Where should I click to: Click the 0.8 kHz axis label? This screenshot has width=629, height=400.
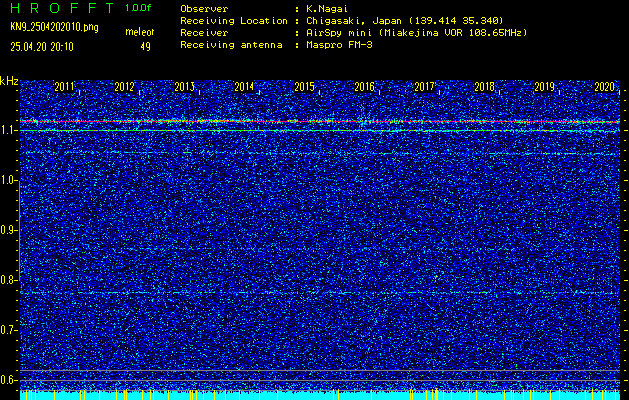point(7,280)
